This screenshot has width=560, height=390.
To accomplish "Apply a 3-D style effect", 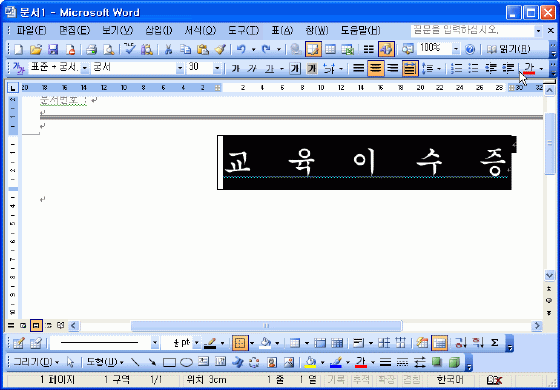I will click(x=454, y=363).
